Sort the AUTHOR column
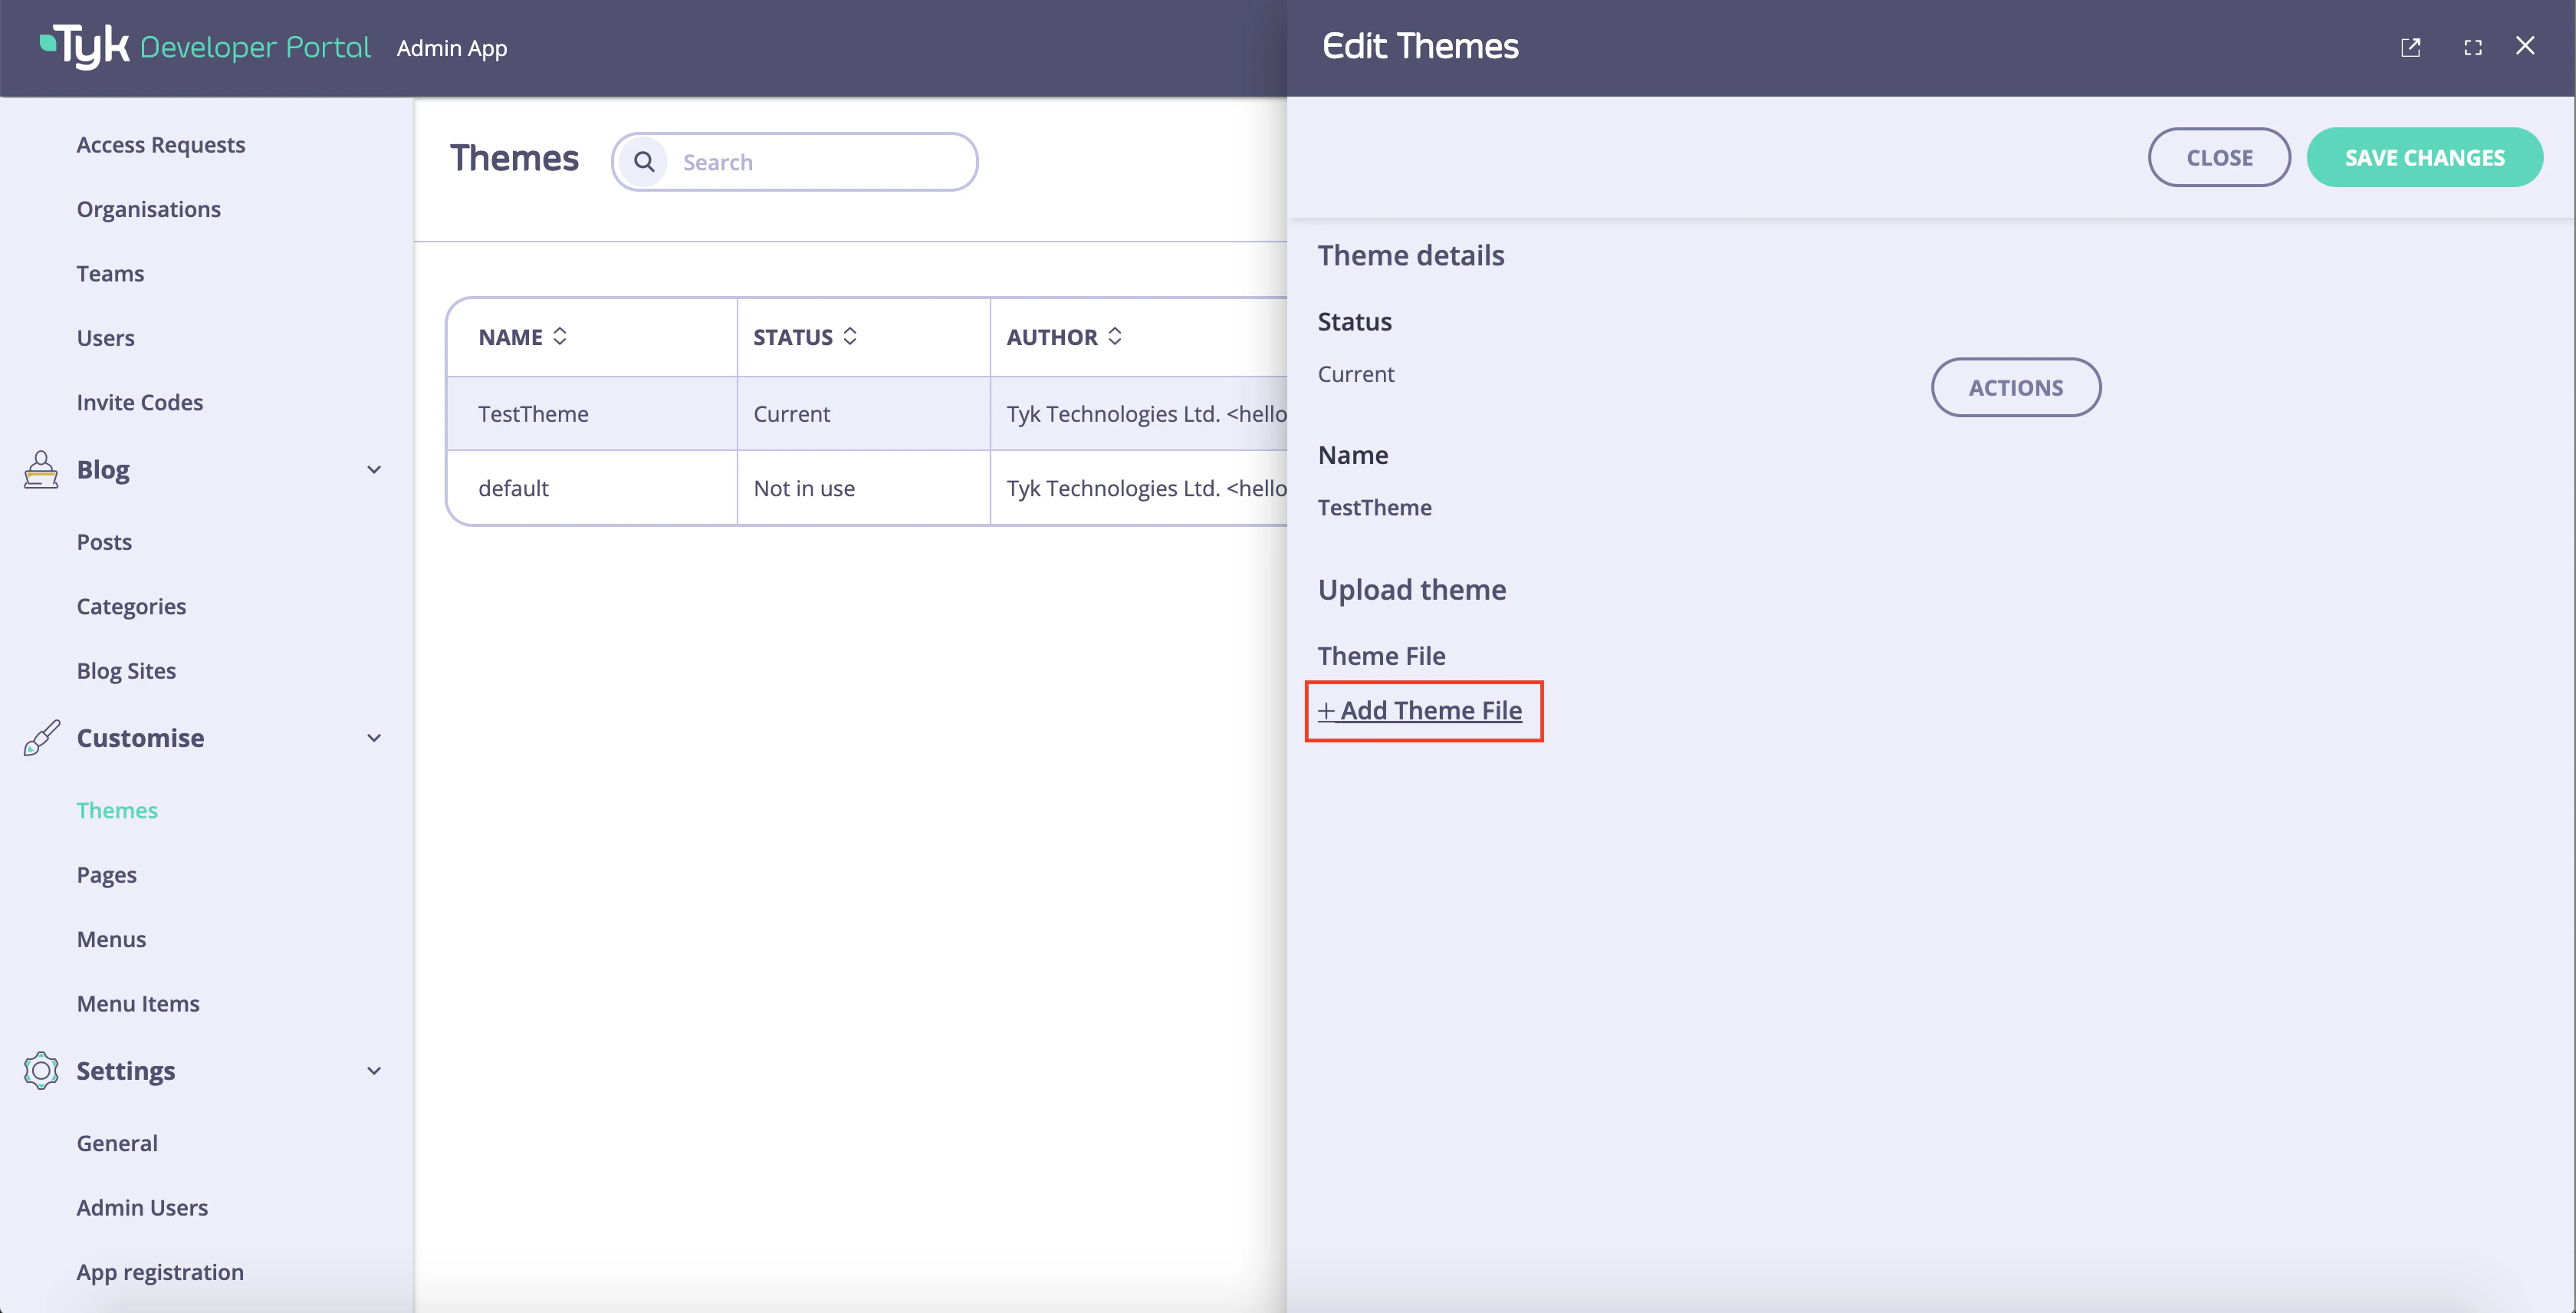The width and height of the screenshot is (2576, 1313). pos(1116,337)
